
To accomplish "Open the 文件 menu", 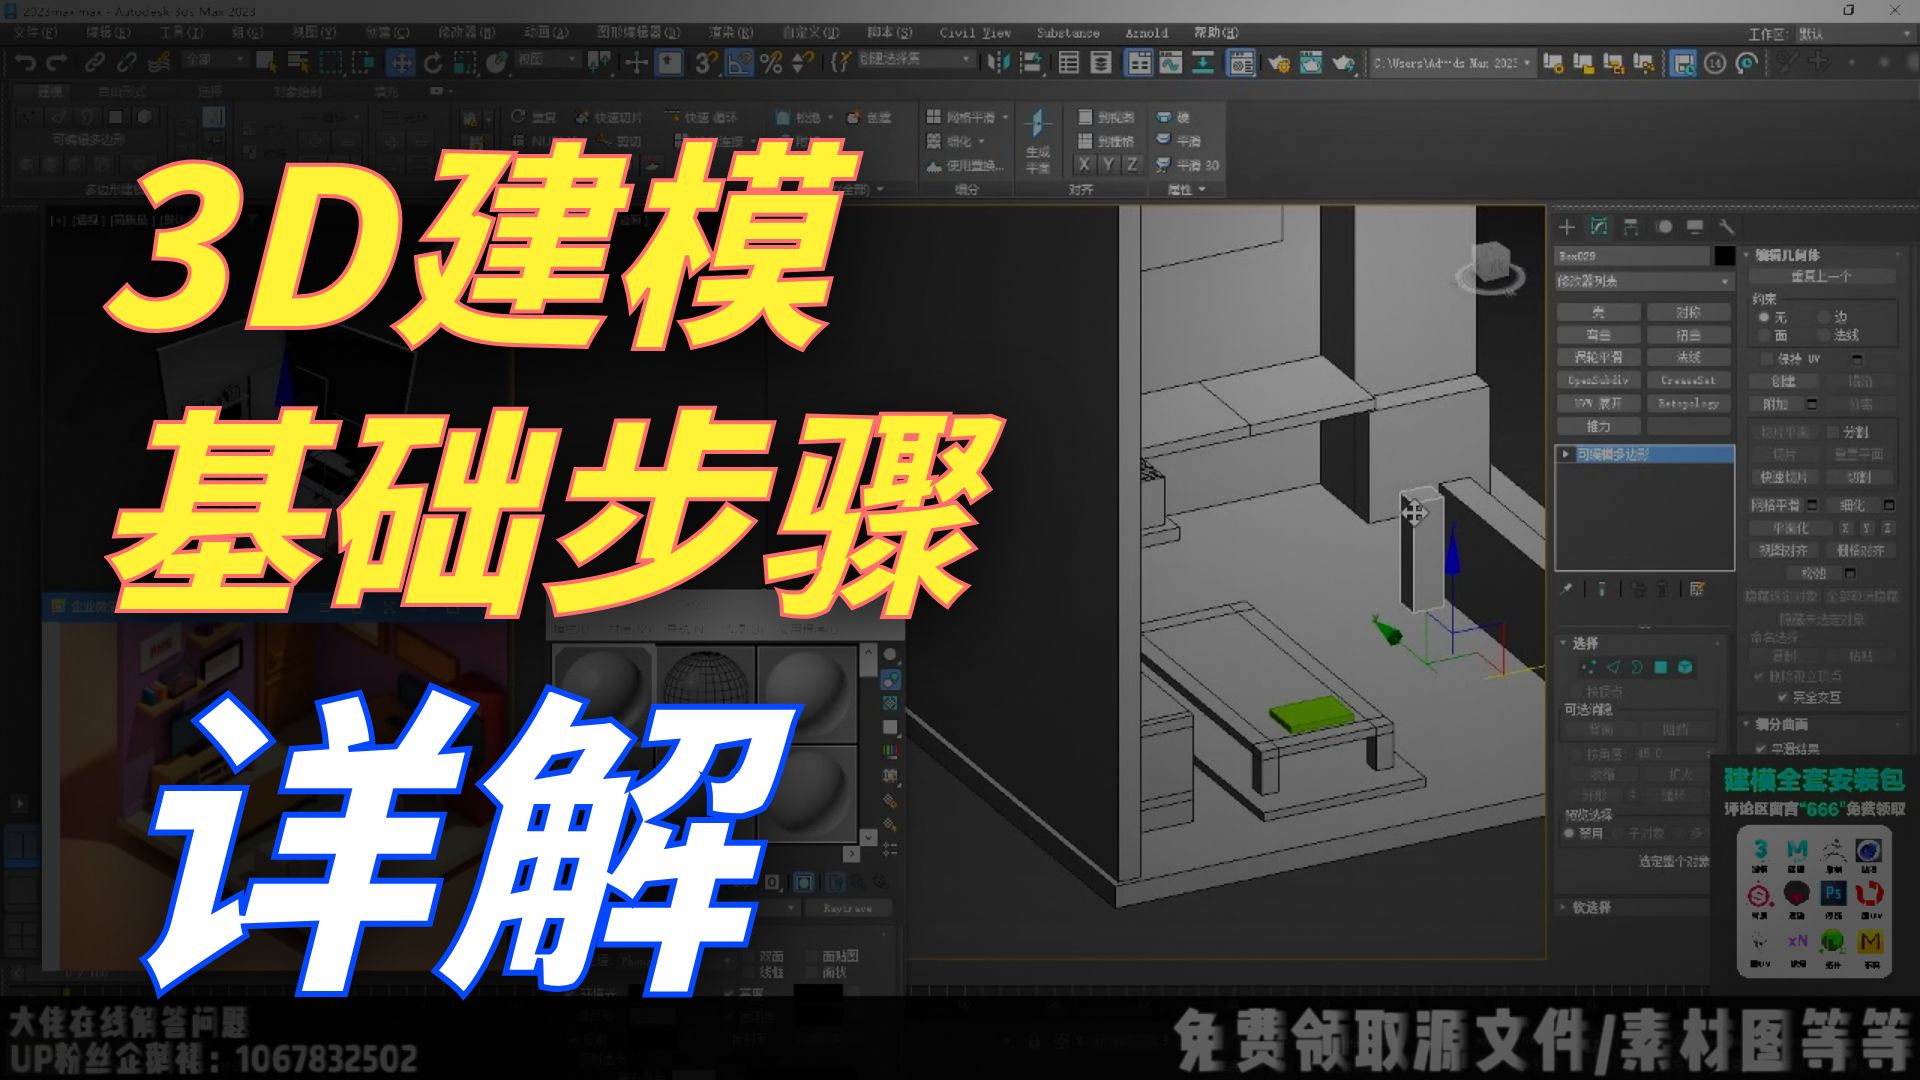I will pos(35,33).
